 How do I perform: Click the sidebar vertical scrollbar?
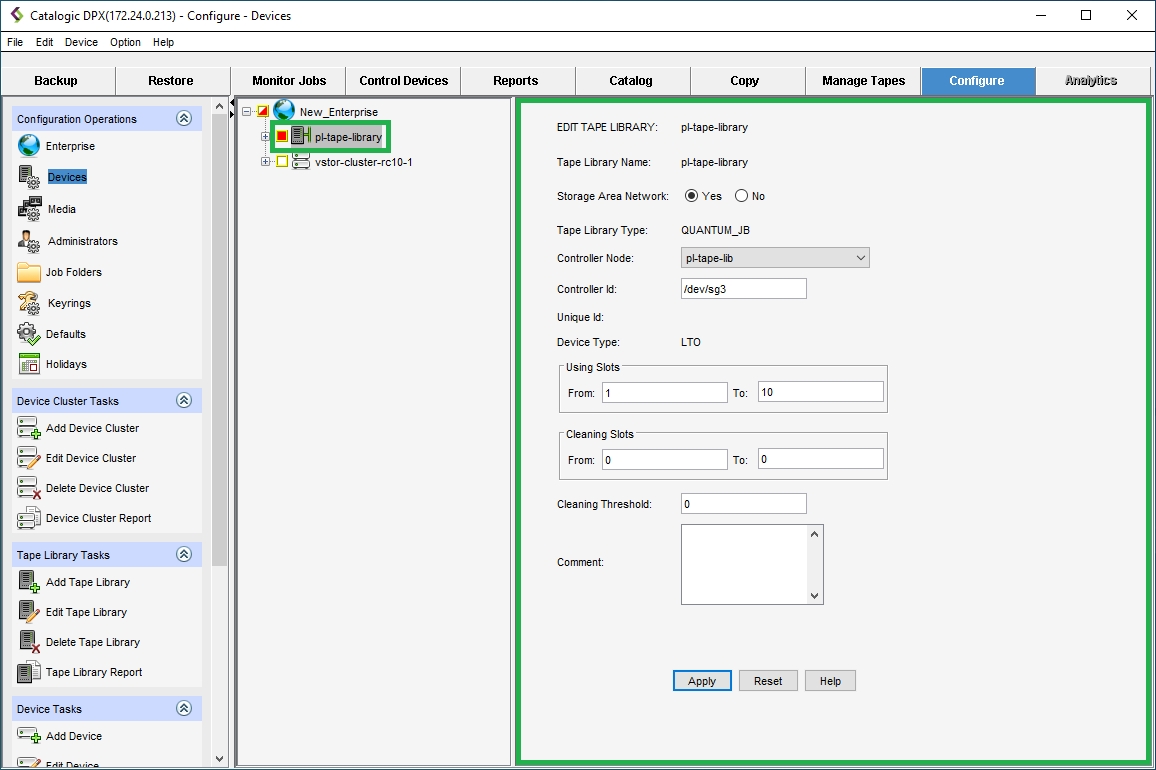220,400
